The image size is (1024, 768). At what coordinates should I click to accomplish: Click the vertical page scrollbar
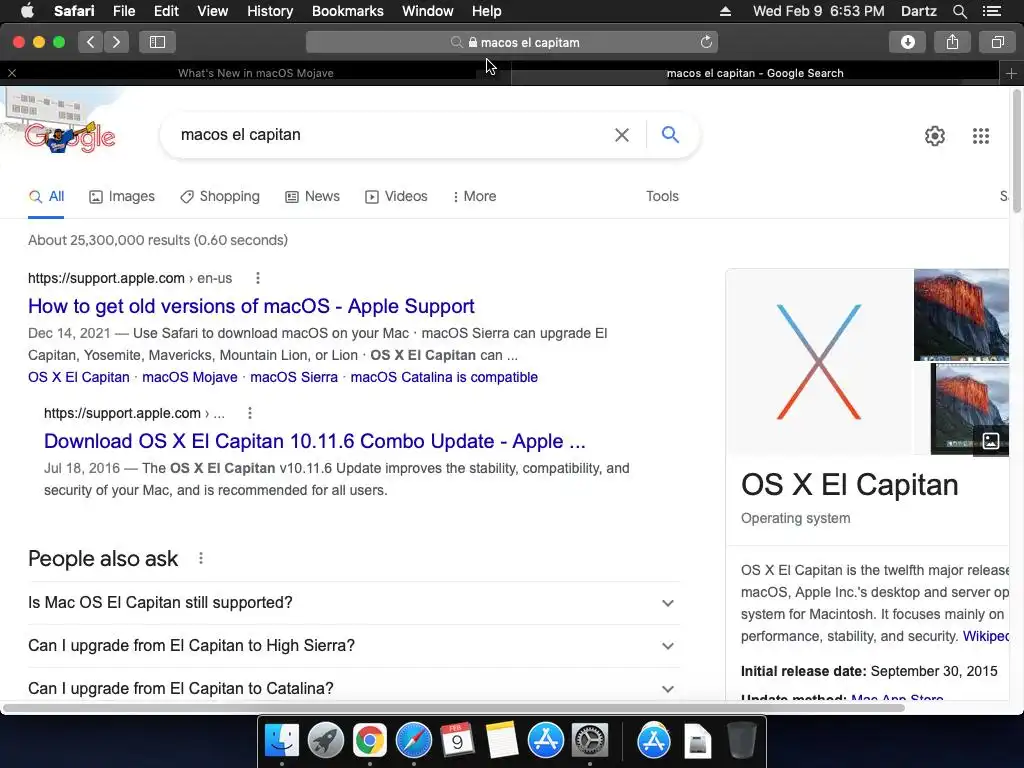pos(1016,152)
